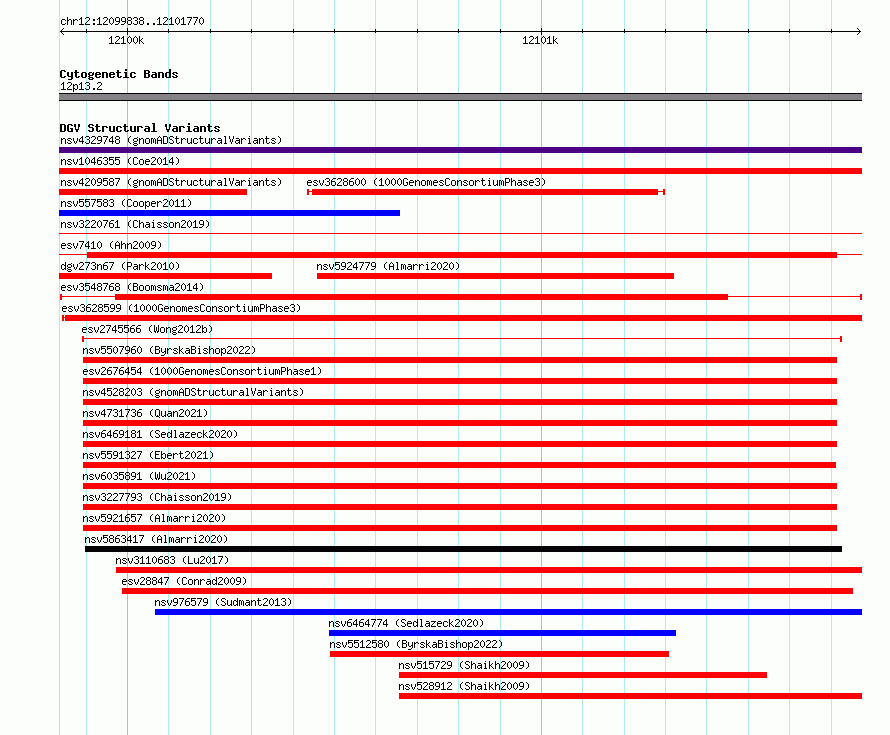Viewport: 890px width, 735px height.
Task: Select the black nsv5863417 variant bar
Action: tap(463, 549)
